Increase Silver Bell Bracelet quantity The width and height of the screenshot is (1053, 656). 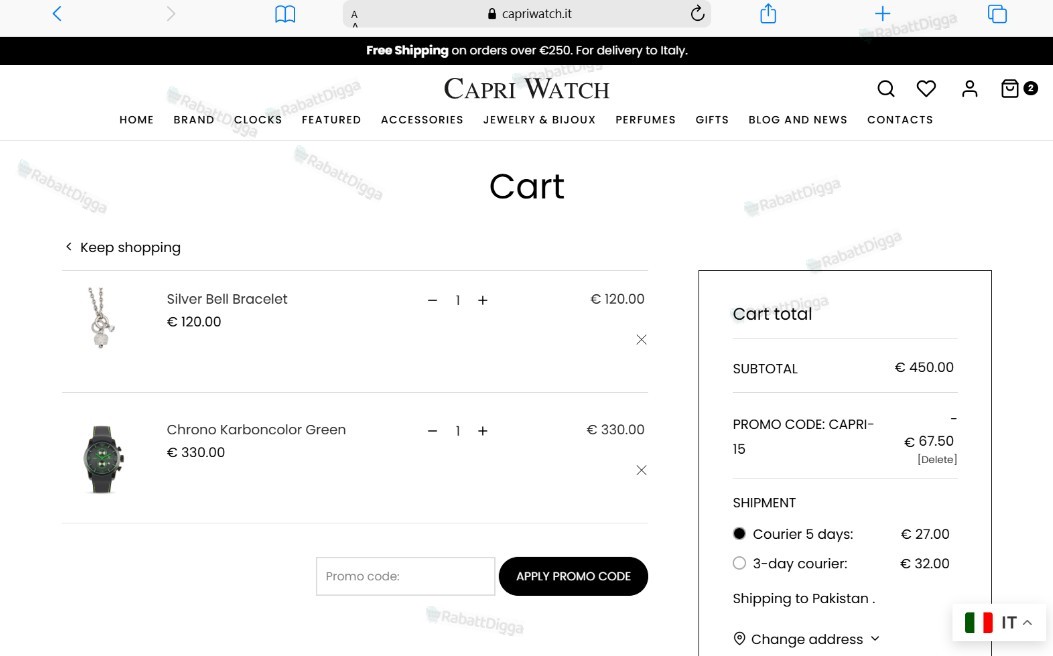pyautogui.click(x=482, y=300)
